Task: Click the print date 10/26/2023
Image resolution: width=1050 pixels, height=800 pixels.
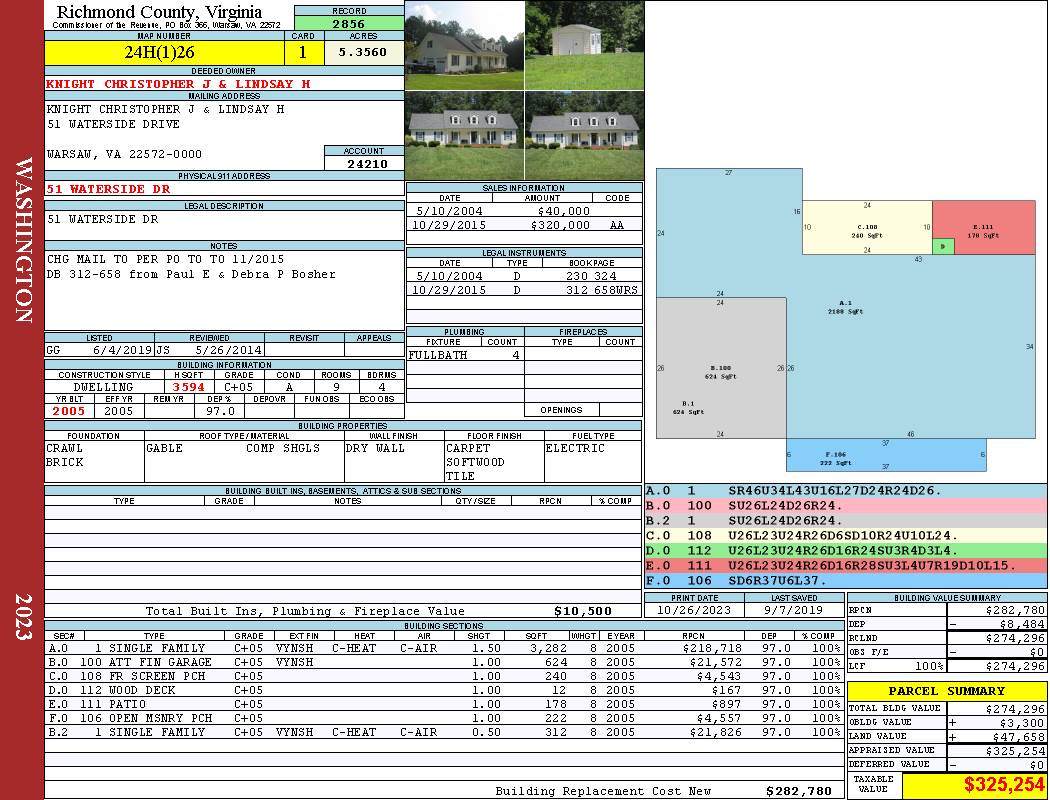Action: click(694, 610)
